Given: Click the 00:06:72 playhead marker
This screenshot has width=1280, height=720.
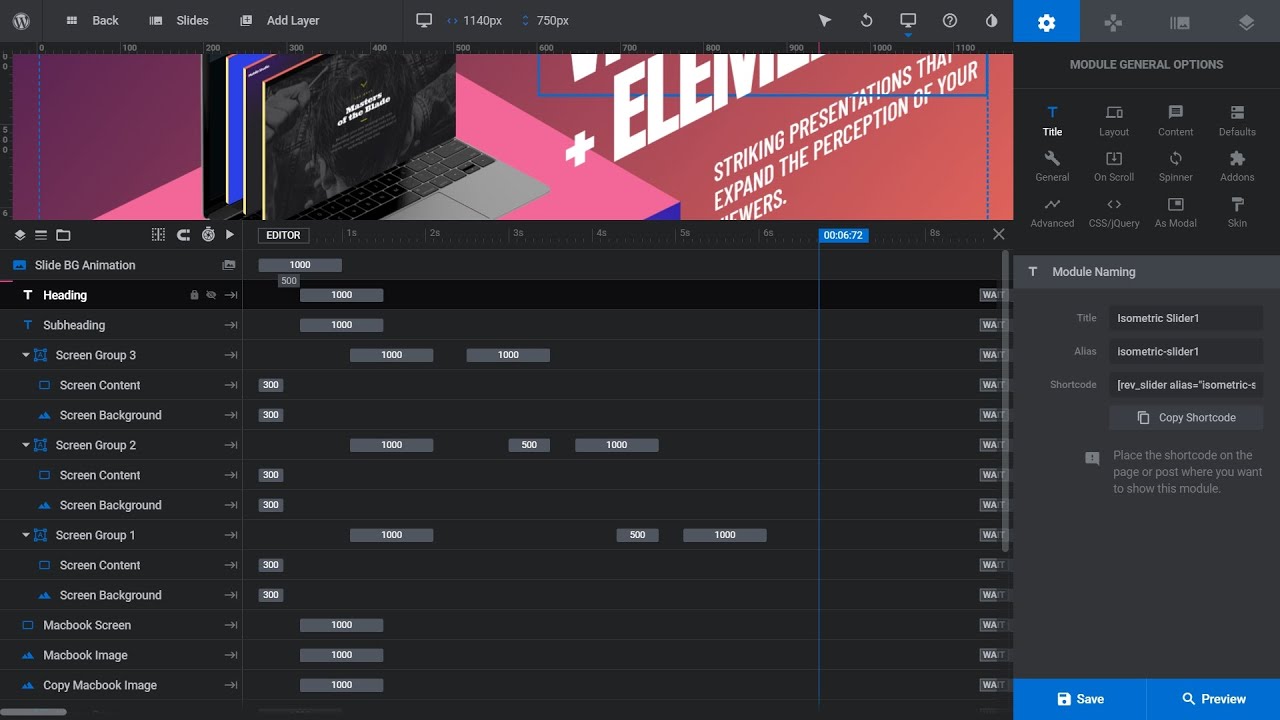Looking at the screenshot, I should tap(843, 235).
